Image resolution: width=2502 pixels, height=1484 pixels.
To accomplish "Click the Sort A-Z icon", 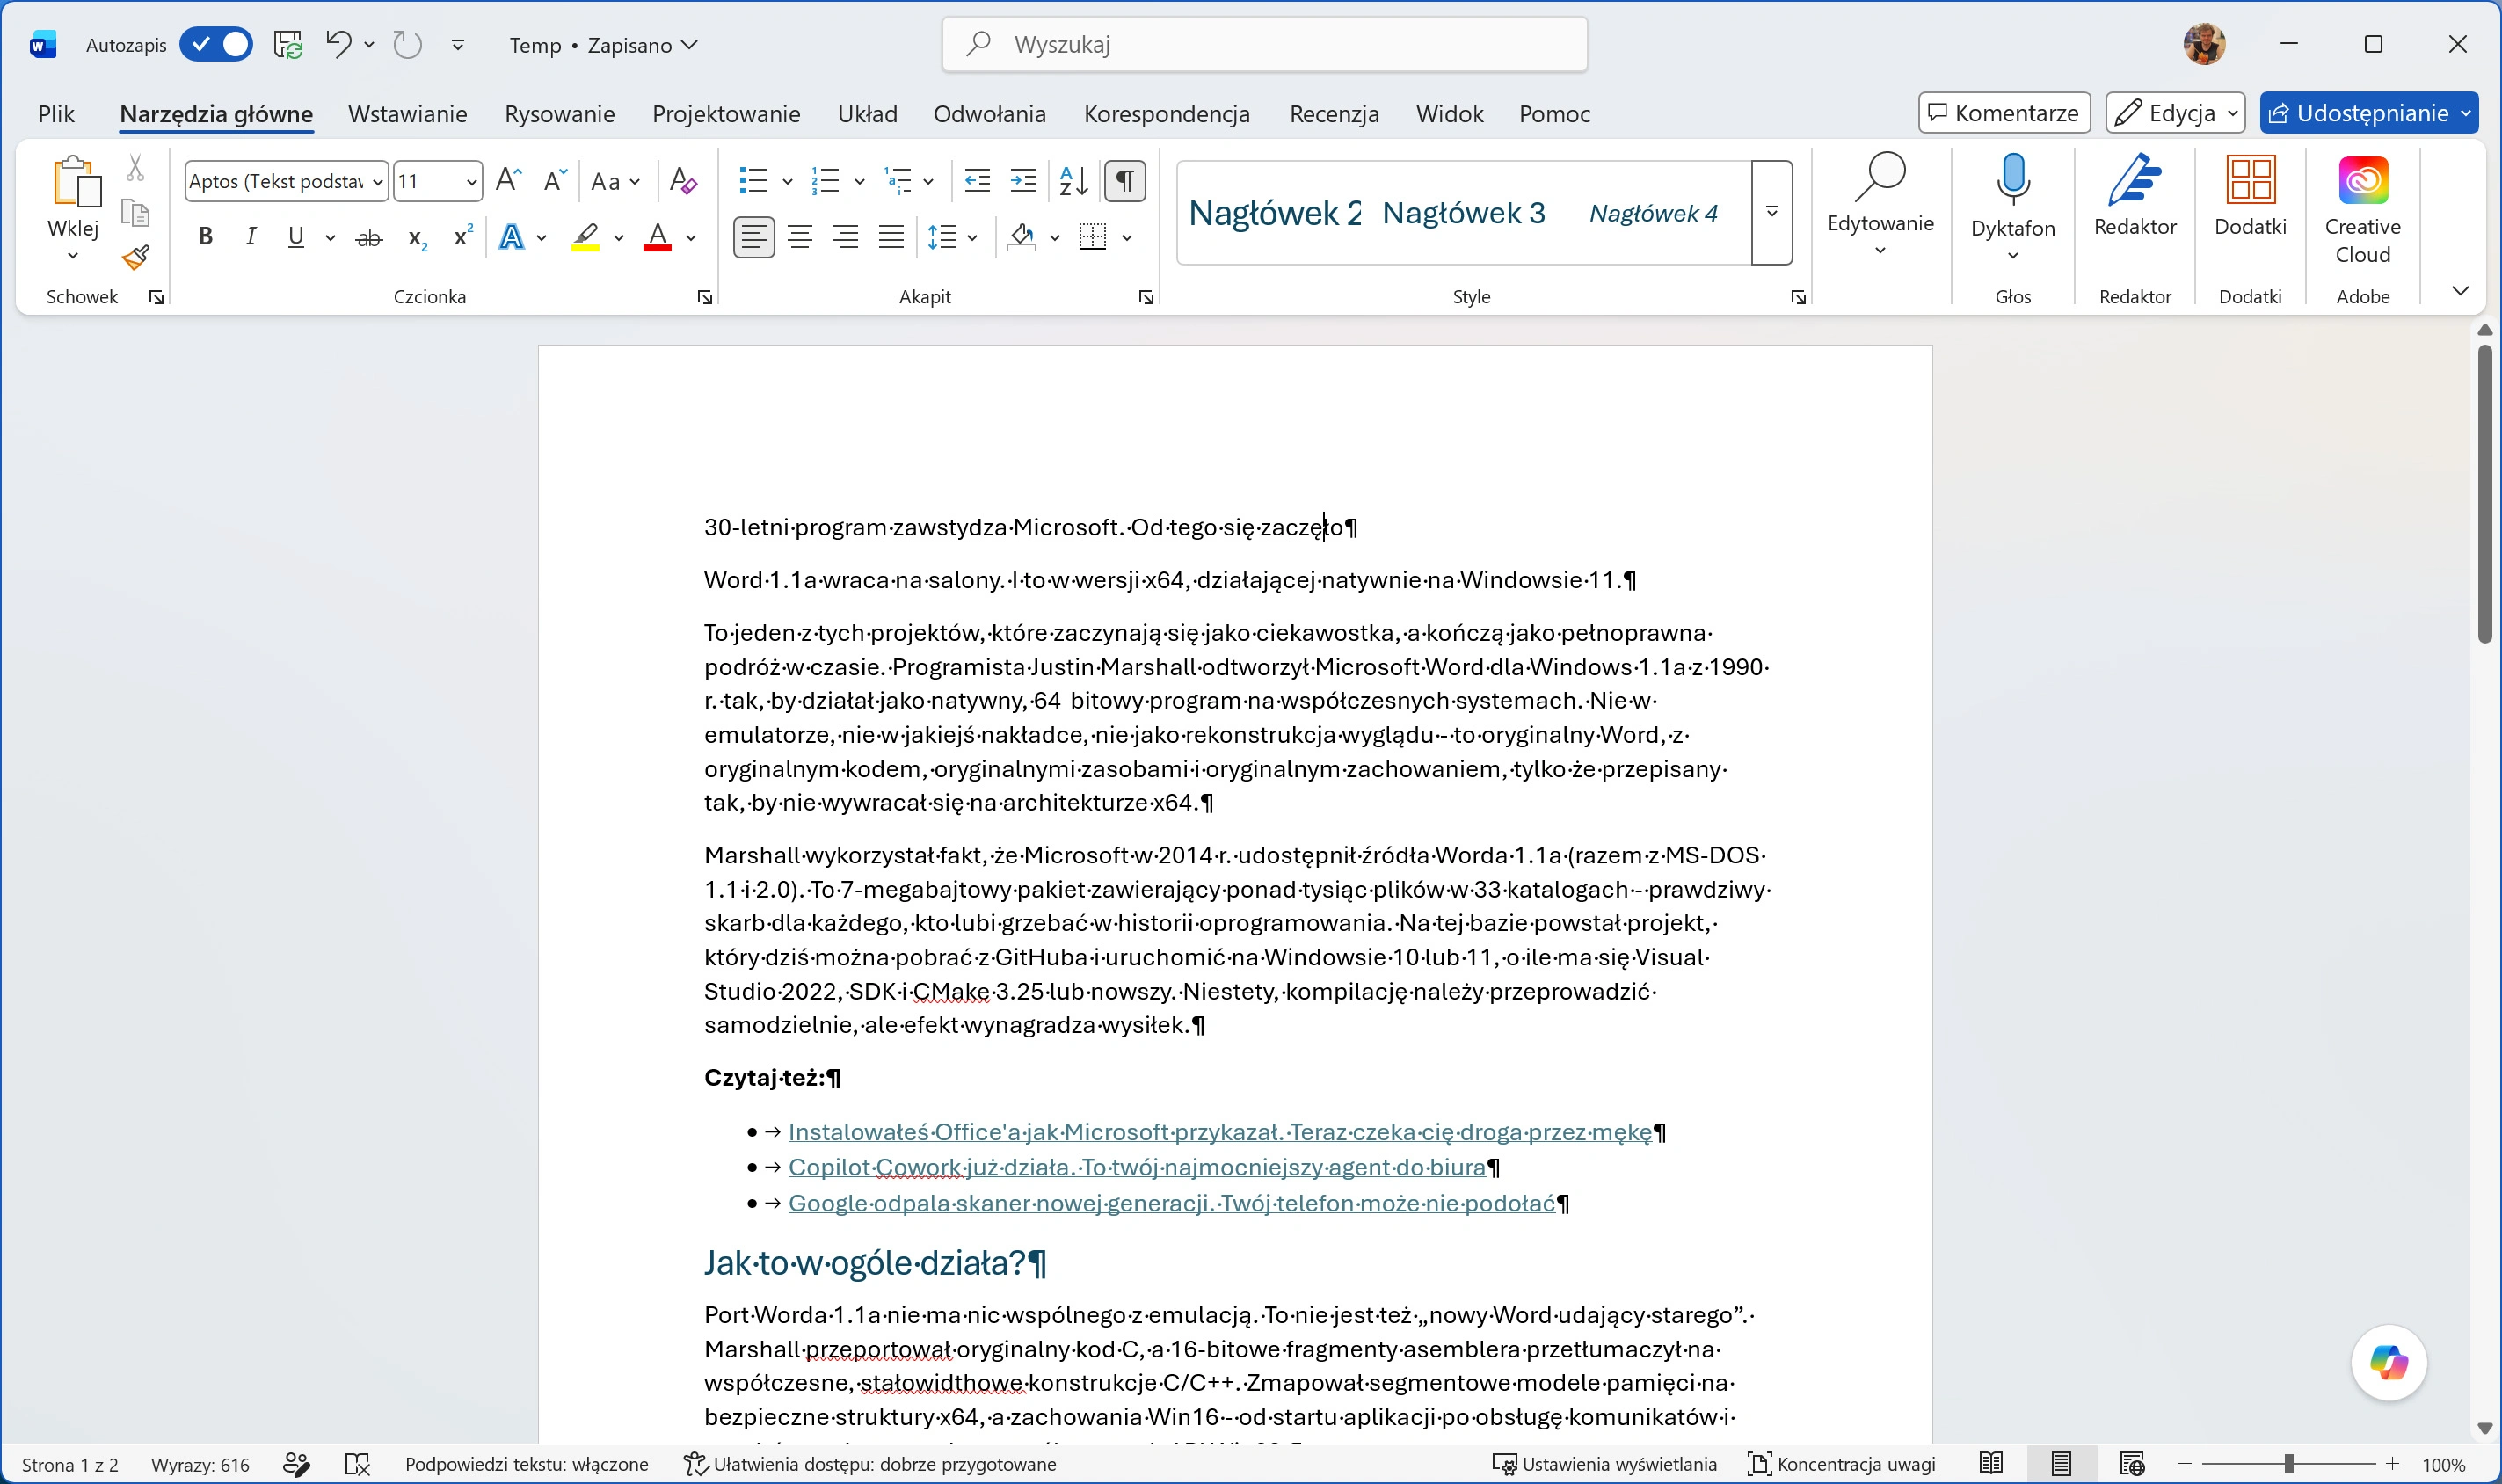I will pyautogui.click(x=1073, y=181).
